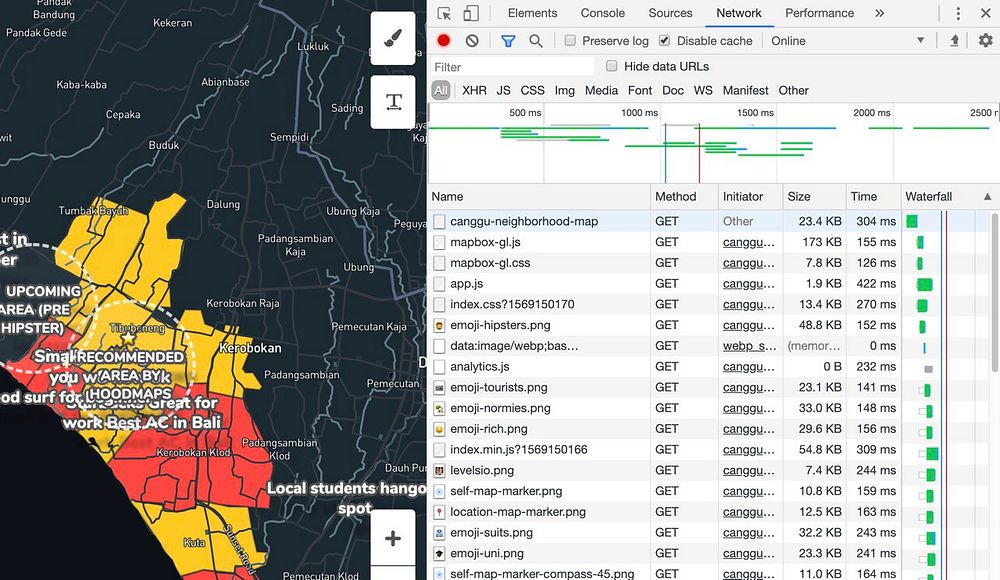Select the paintbrush draw tool on map
The image size is (1000, 580).
[393, 39]
